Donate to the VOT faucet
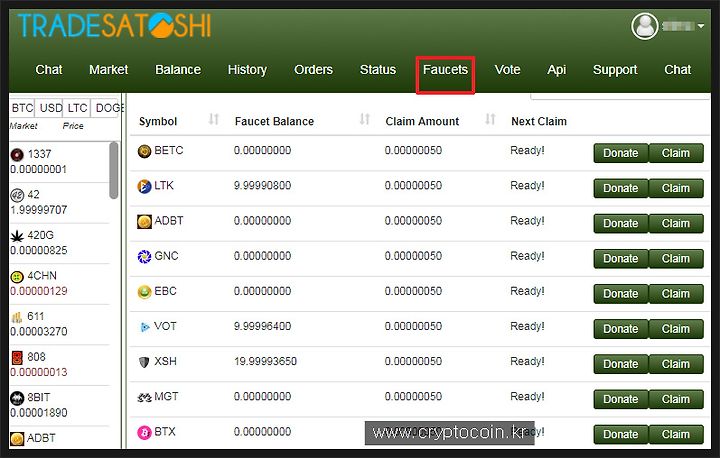This screenshot has width=720, height=458. pos(620,329)
